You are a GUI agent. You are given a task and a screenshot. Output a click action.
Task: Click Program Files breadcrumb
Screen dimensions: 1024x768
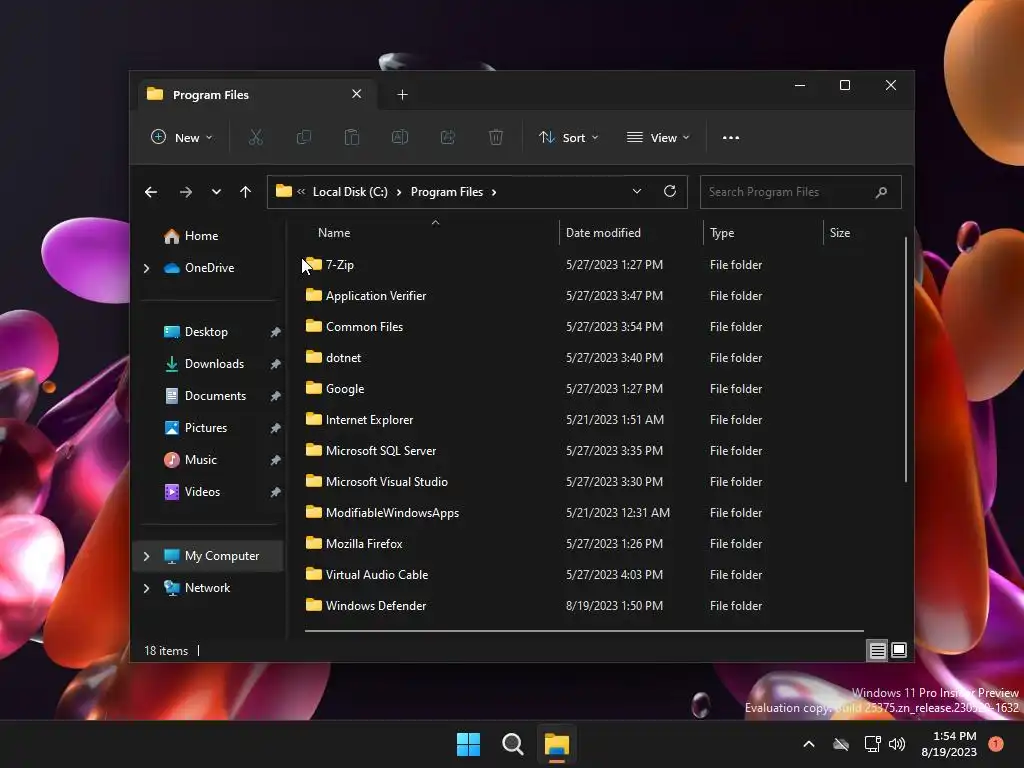click(x=447, y=192)
